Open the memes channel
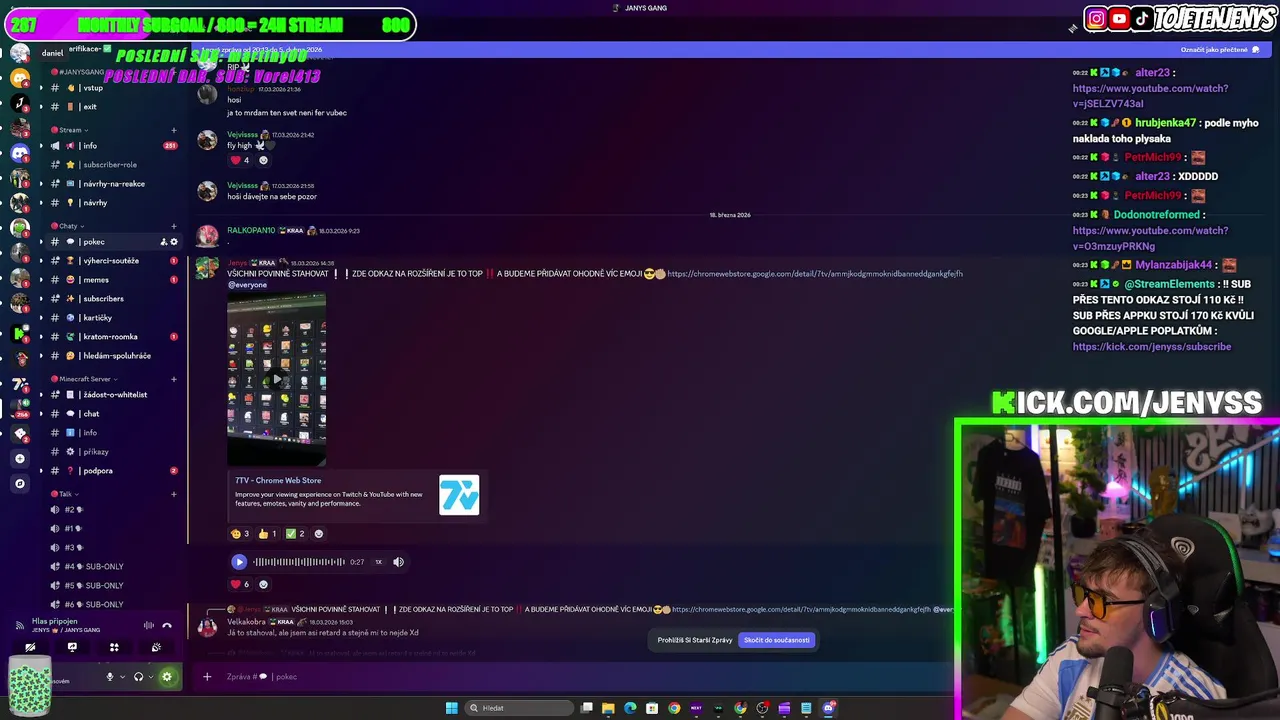The width and height of the screenshot is (1280, 720). [x=113, y=280]
